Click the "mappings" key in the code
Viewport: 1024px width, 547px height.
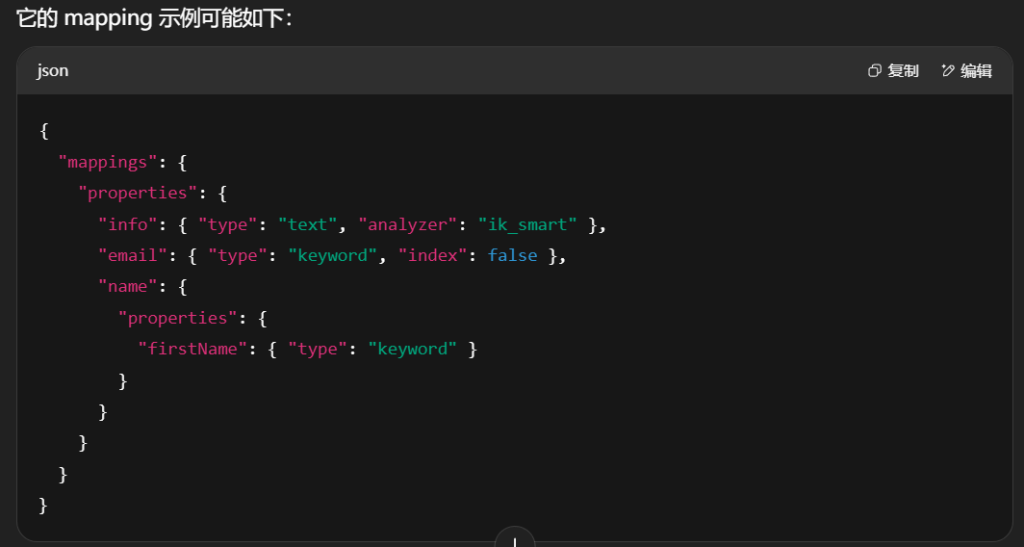(103, 162)
